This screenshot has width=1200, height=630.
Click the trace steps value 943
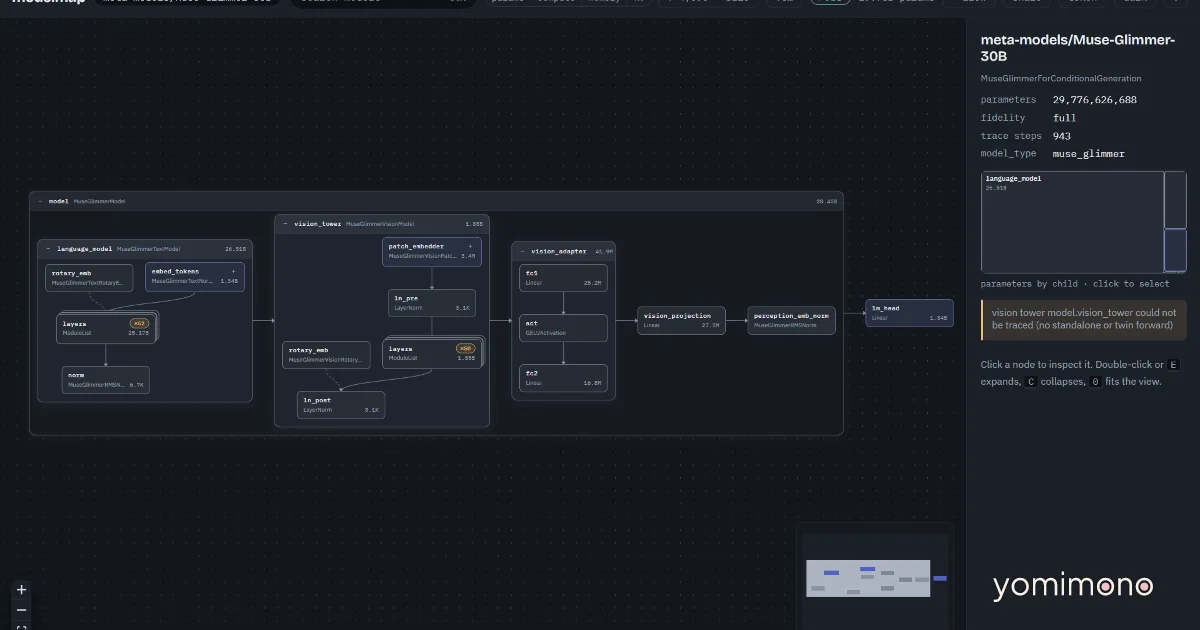point(1061,136)
